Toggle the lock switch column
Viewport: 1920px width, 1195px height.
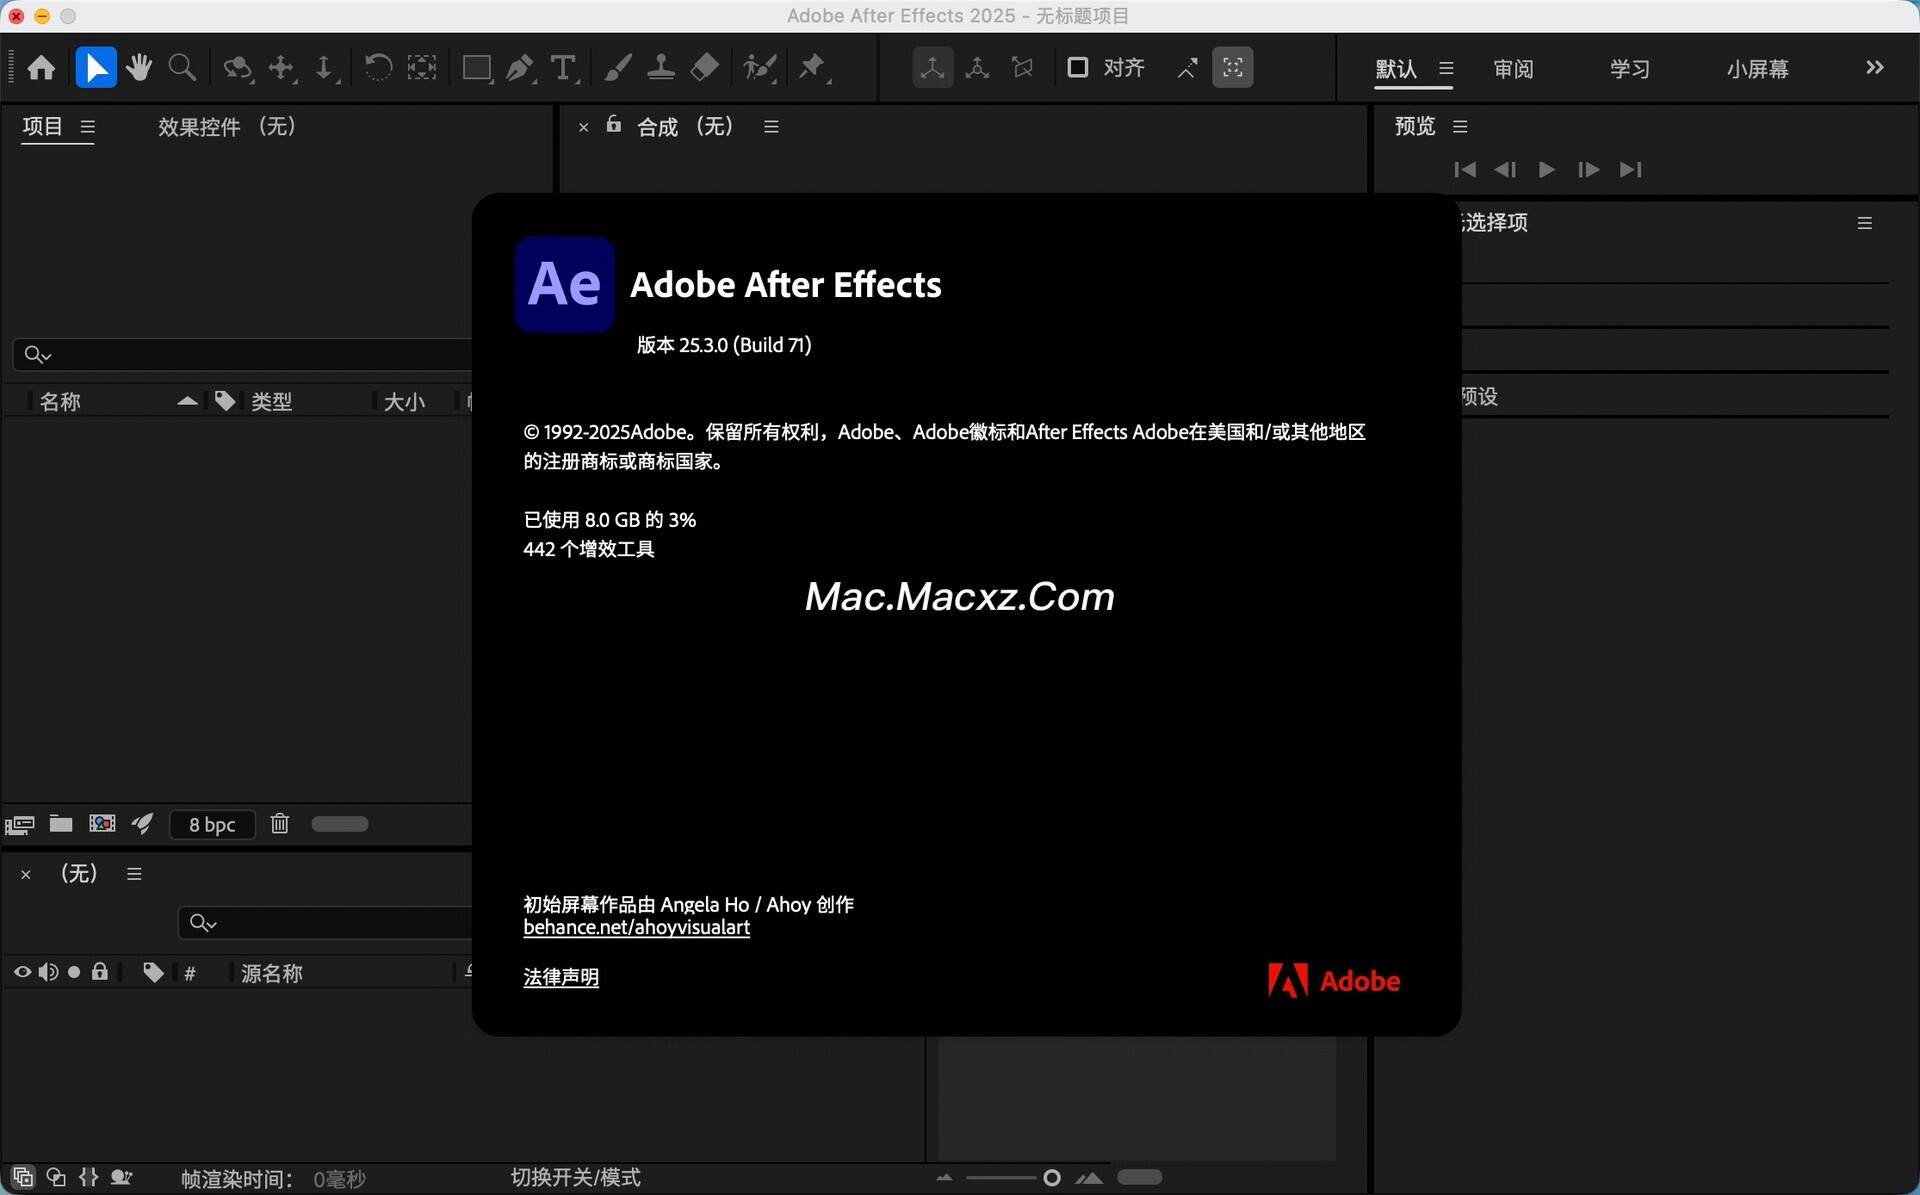pos(100,972)
